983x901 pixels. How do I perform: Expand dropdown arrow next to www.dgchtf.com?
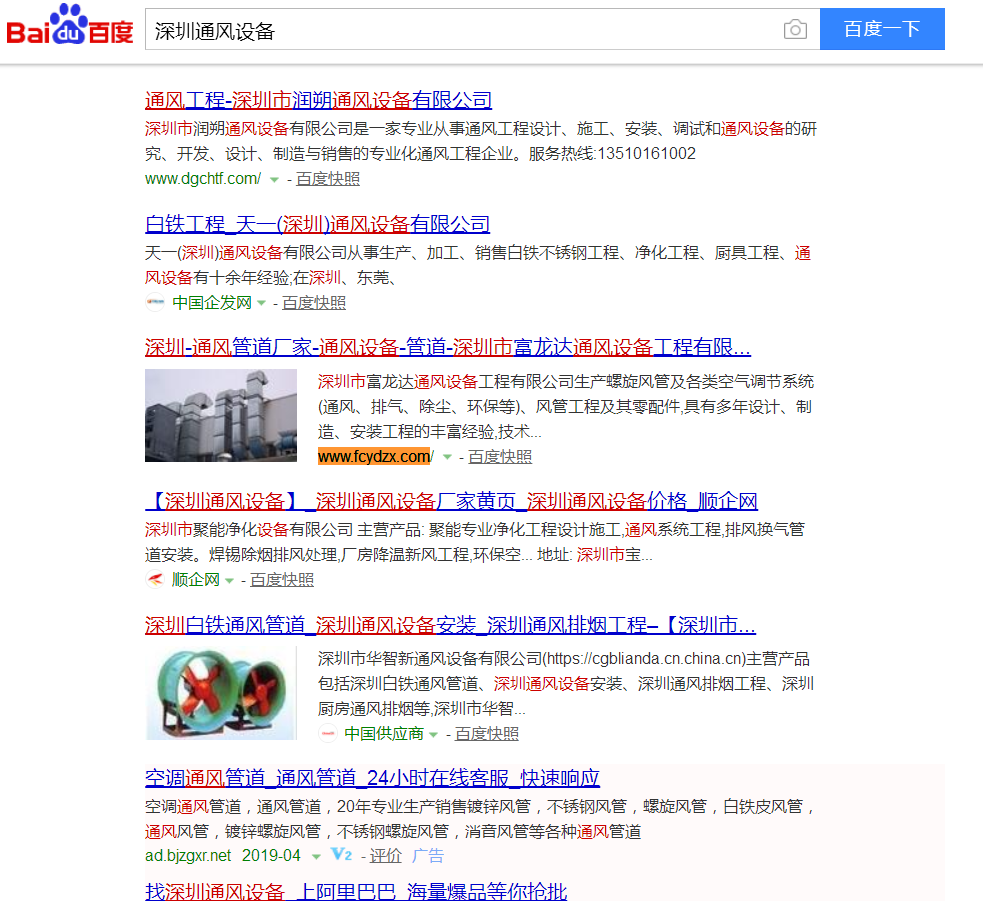(274, 180)
